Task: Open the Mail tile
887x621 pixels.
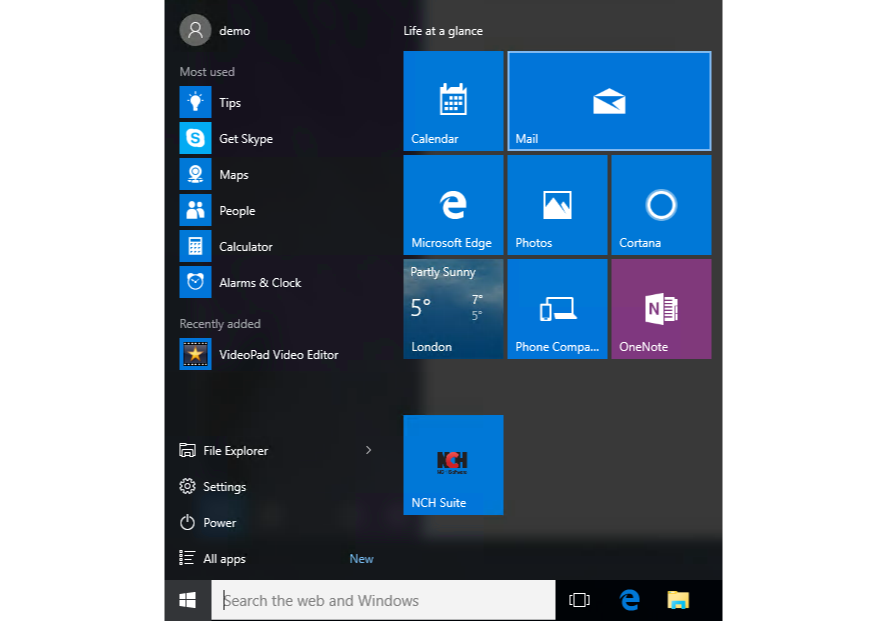Action: 609,101
